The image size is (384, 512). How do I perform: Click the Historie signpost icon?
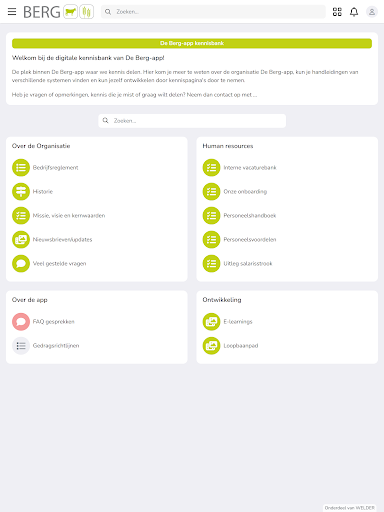(x=21, y=192)
